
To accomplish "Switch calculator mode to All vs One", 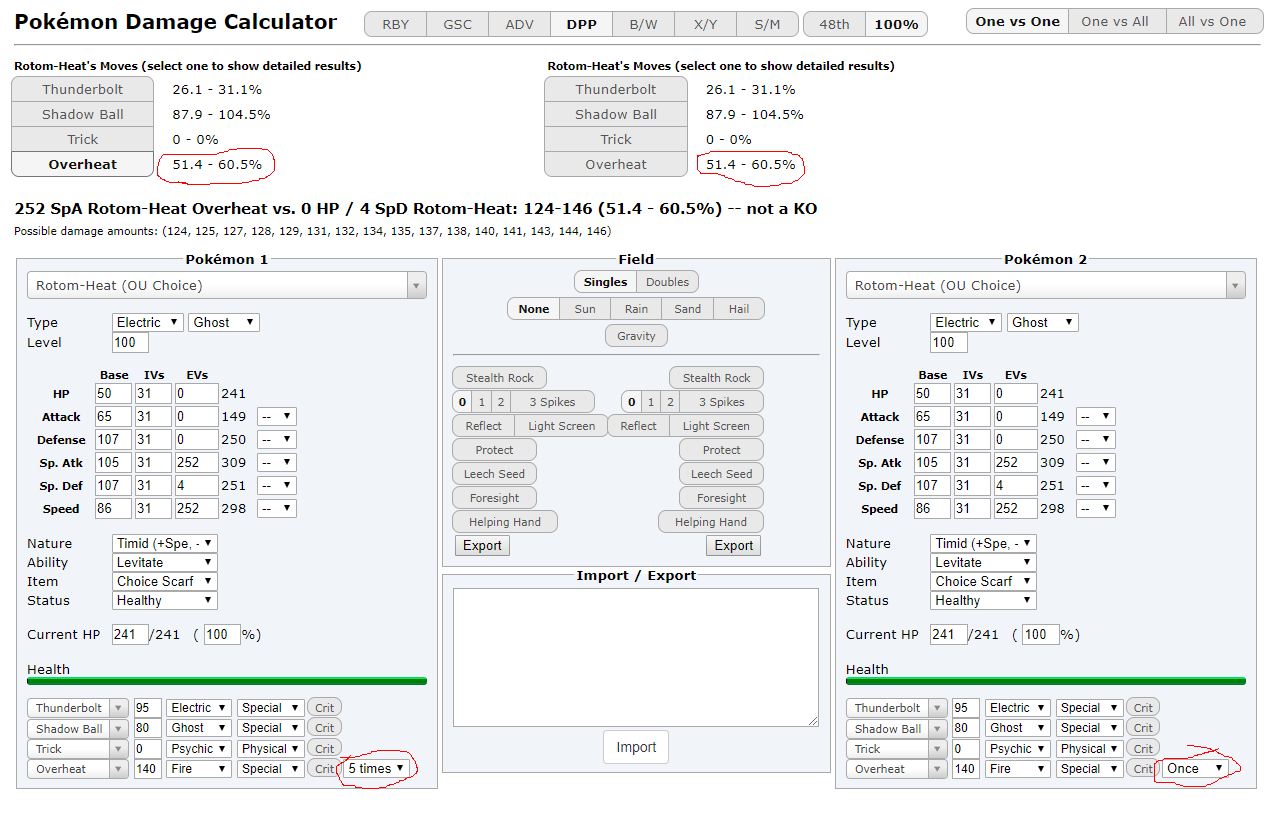I will coord(1212,21).
